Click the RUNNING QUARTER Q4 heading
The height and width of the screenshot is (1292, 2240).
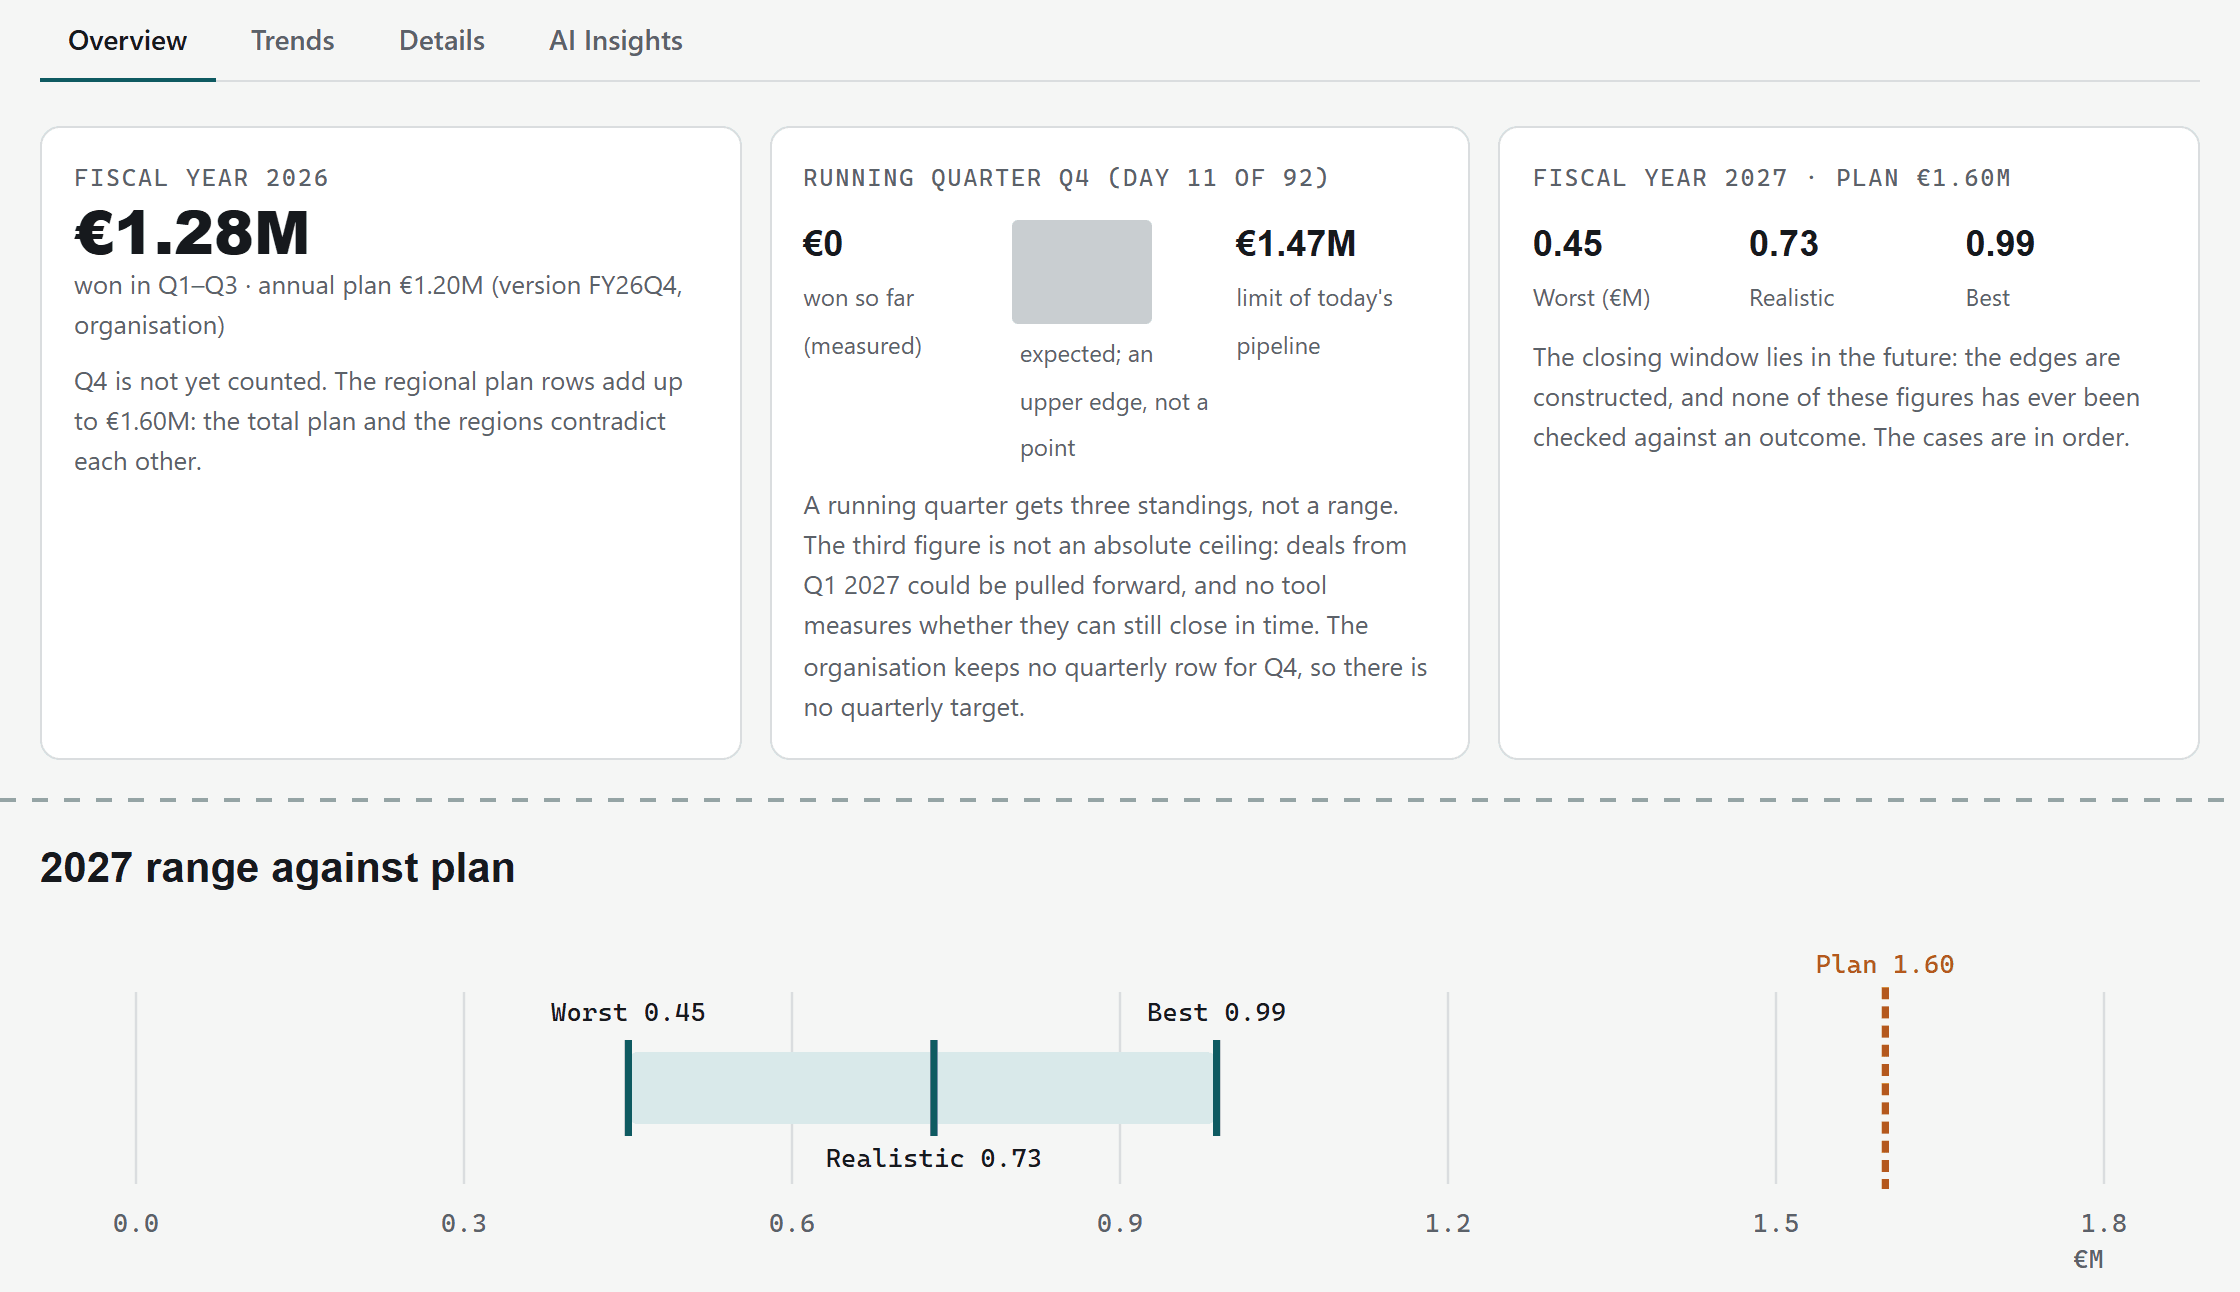pos(1066,178)
